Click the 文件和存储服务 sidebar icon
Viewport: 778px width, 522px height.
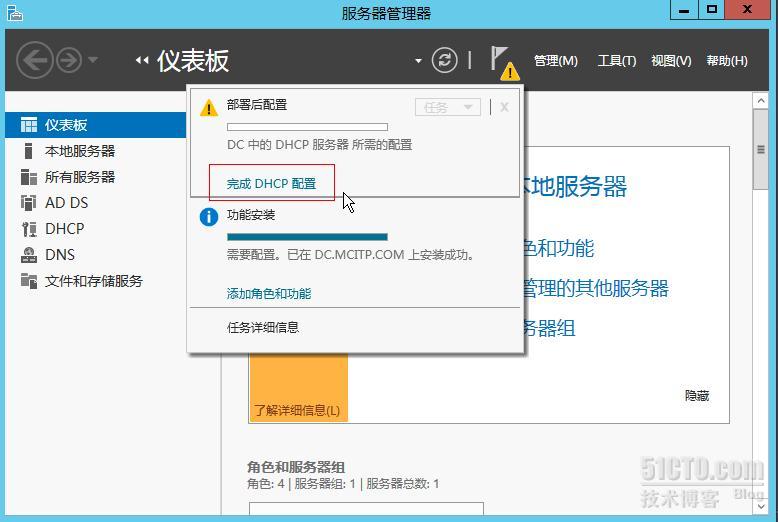pos(29,281)
